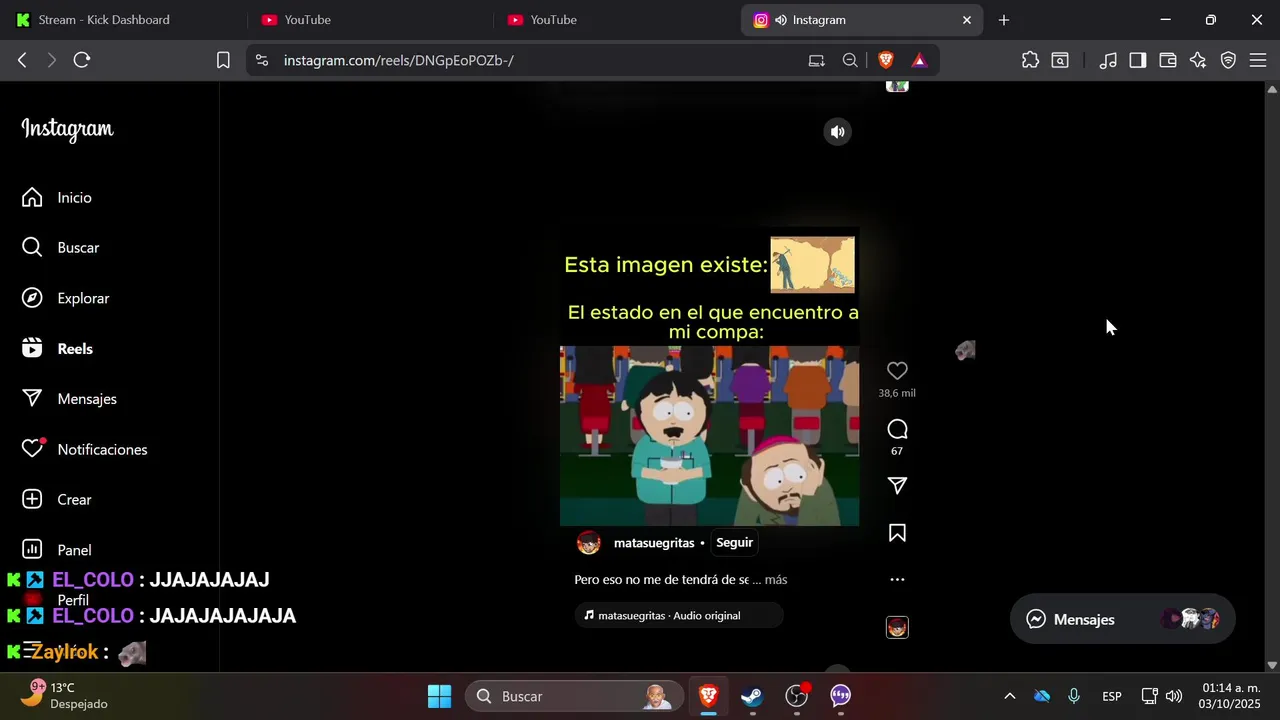This screenshot has height=720, width=1280.
Task: Open the Brave Wallet icon
Action: point(1167,60)
